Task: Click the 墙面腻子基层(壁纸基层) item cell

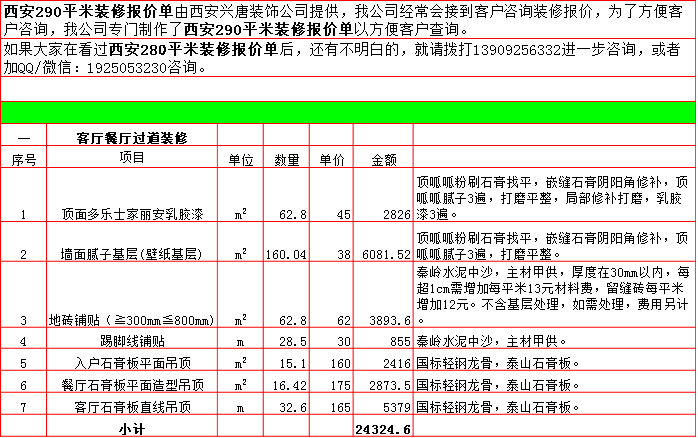Action: [x=132, y=254]
